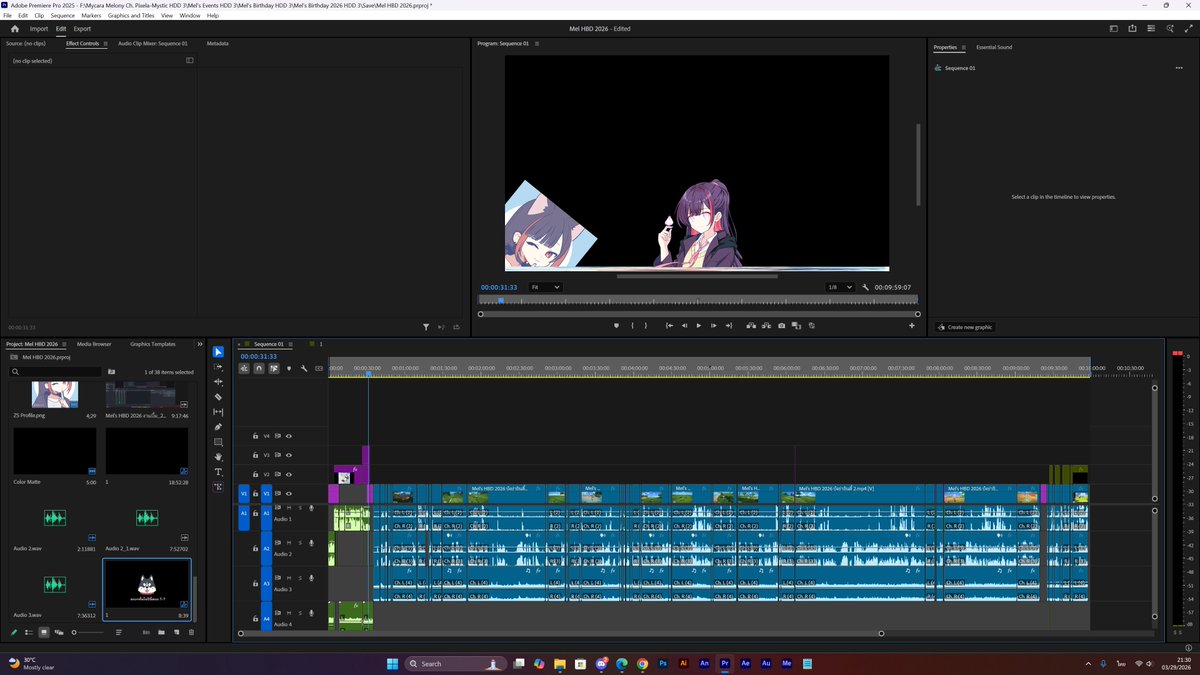Click Add Marker in the timeline
Screen dimensions: 1200x675
click(x=289, y=368)
